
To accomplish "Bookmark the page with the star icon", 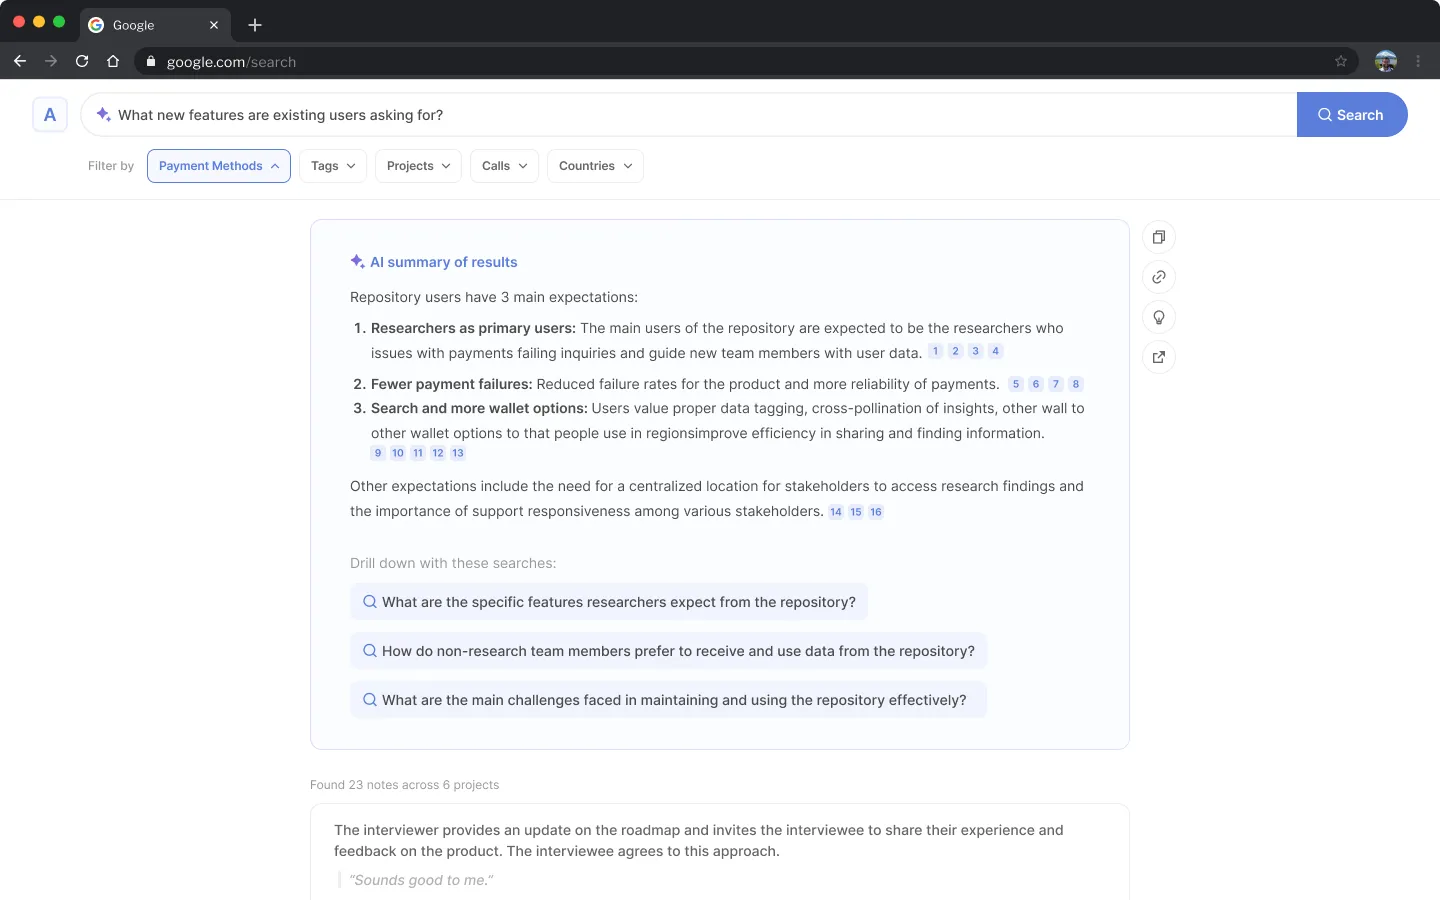I will click(1341, 61).
